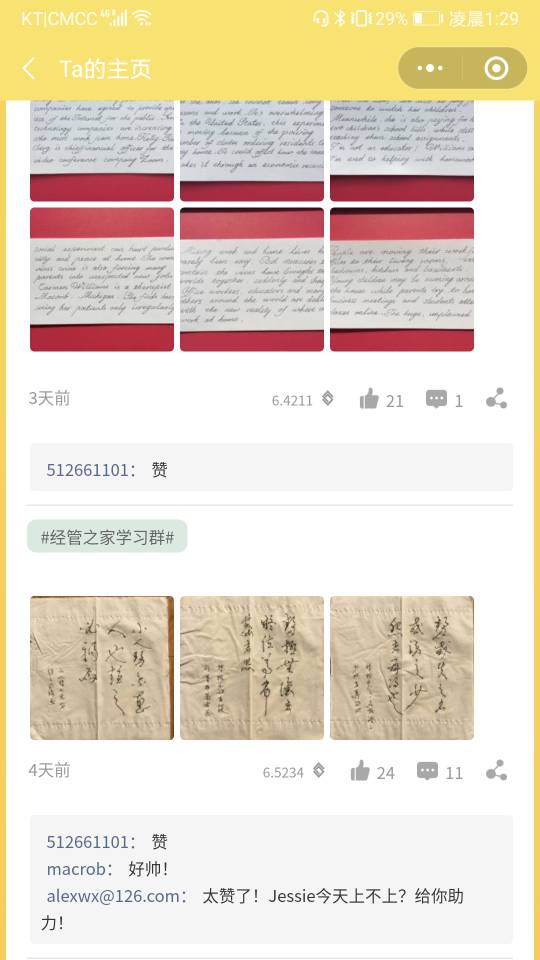The width and height of the screenshot is (540, 960).
Task: Open comments on the post with 1 comment
Action: (437, 399)
